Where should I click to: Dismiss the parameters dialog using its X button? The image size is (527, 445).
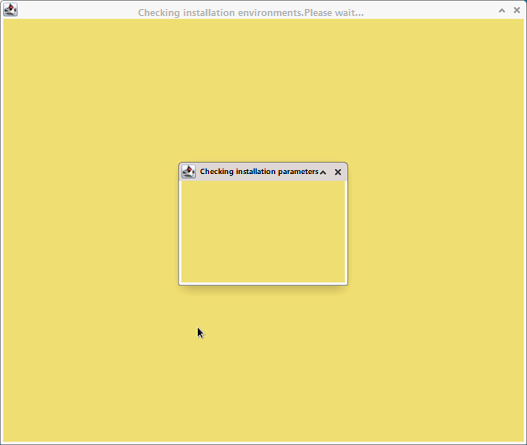point(338,172)
